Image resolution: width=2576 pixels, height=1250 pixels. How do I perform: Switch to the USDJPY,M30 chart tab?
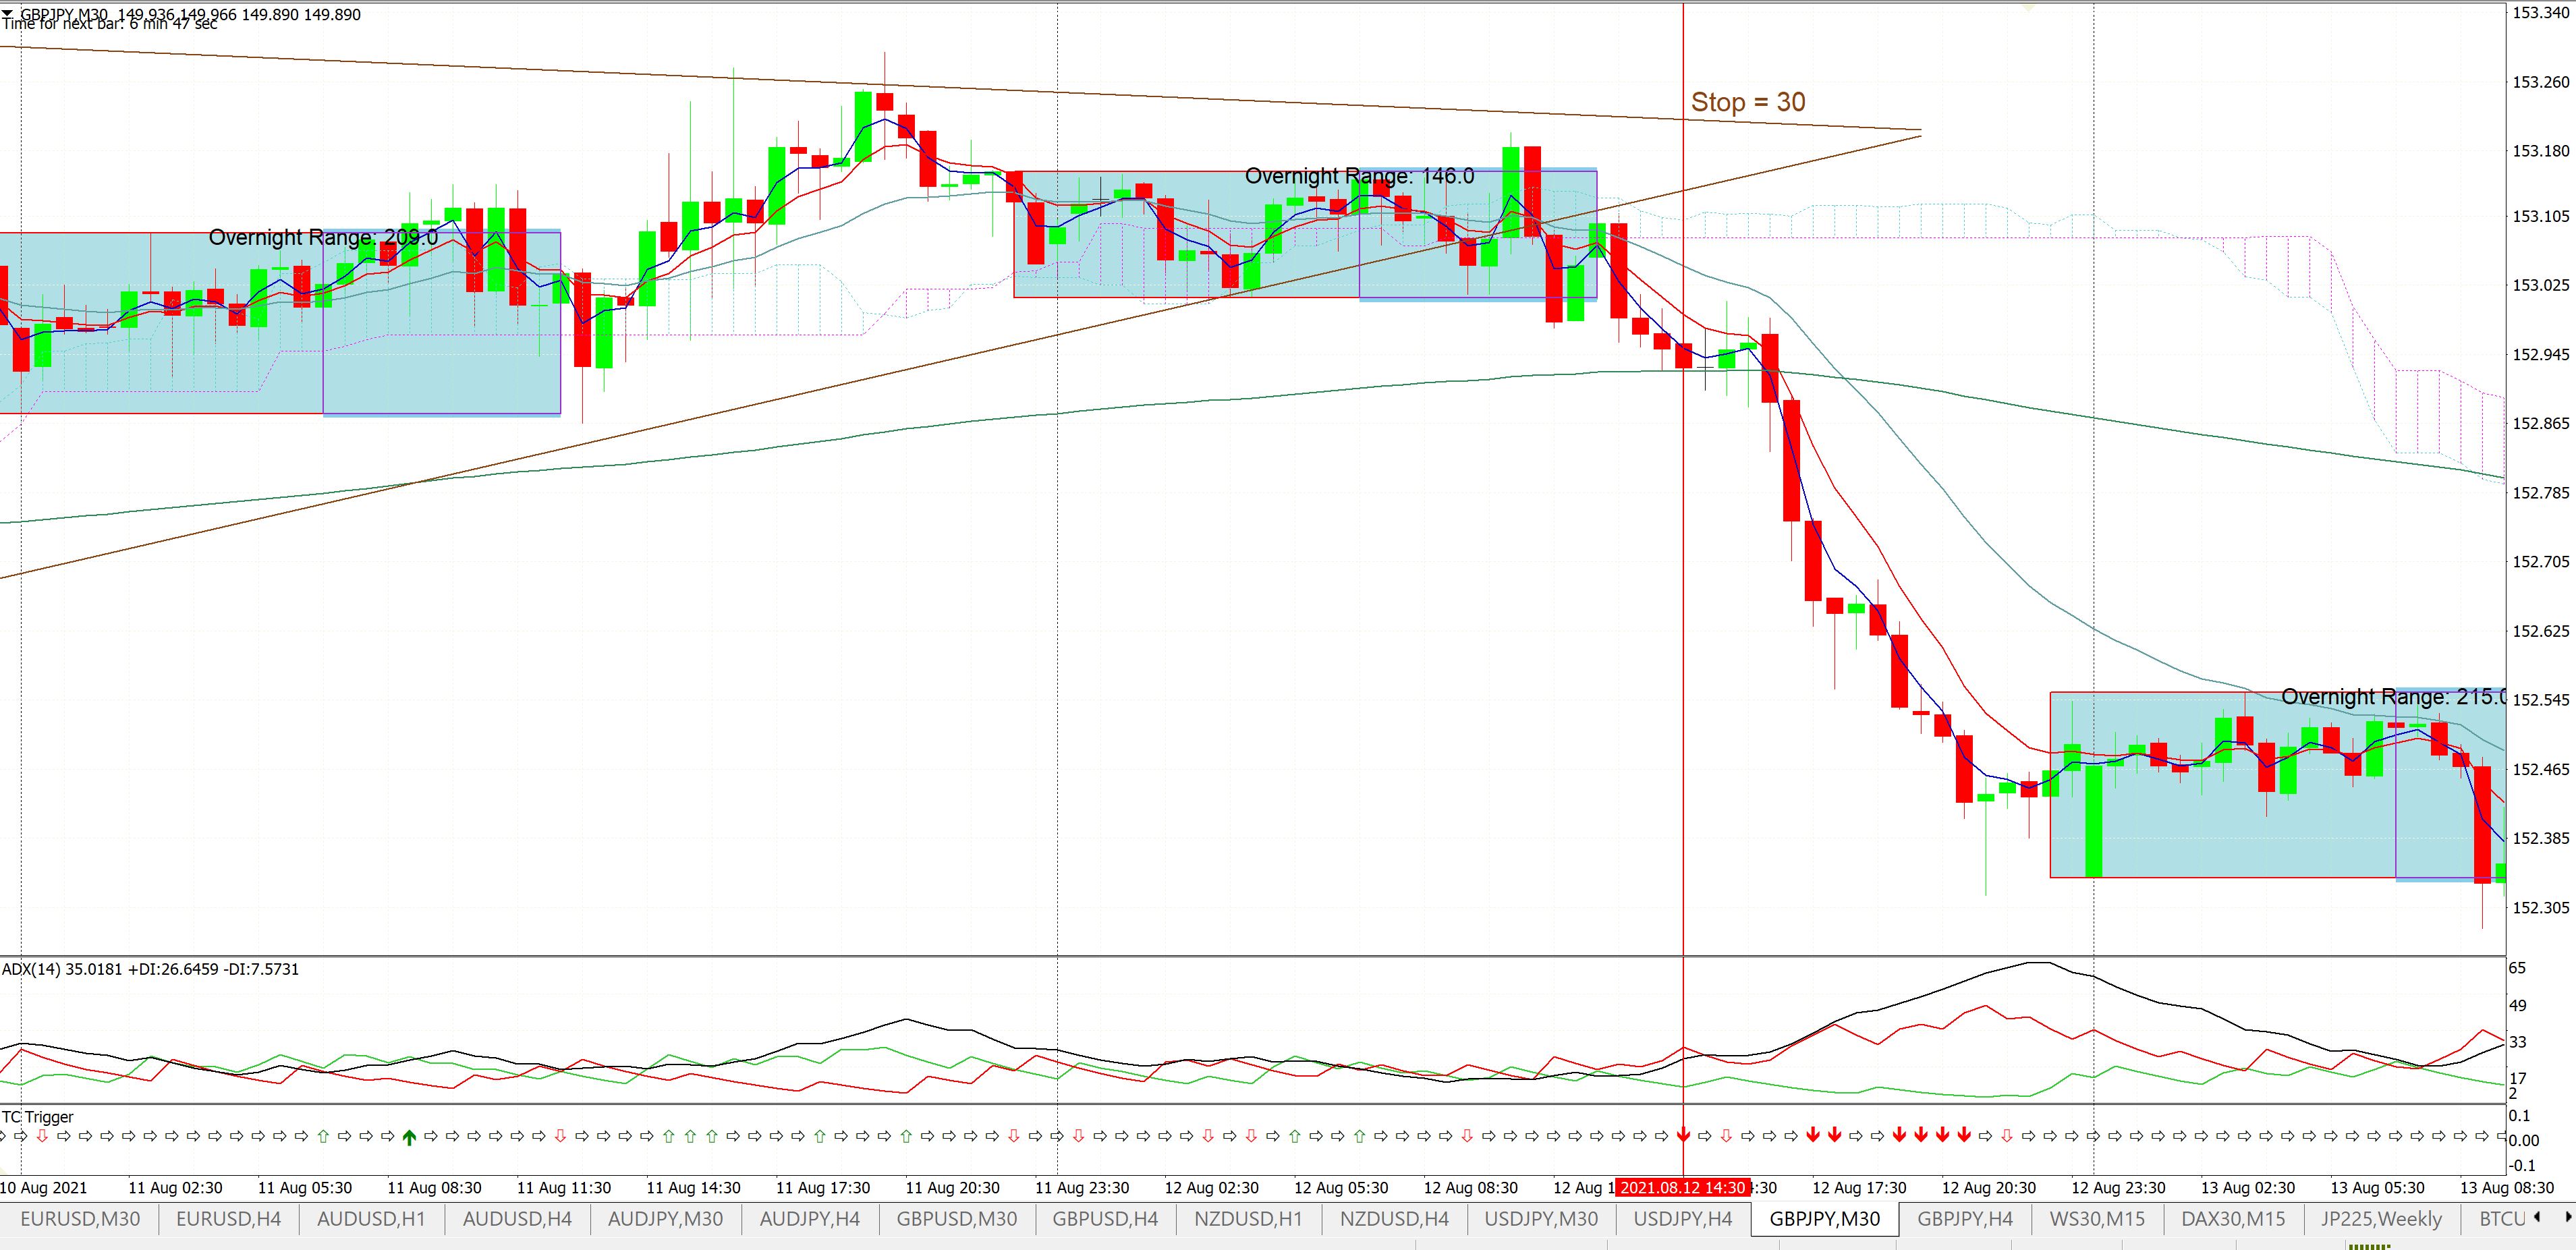pos(1541,1219)
